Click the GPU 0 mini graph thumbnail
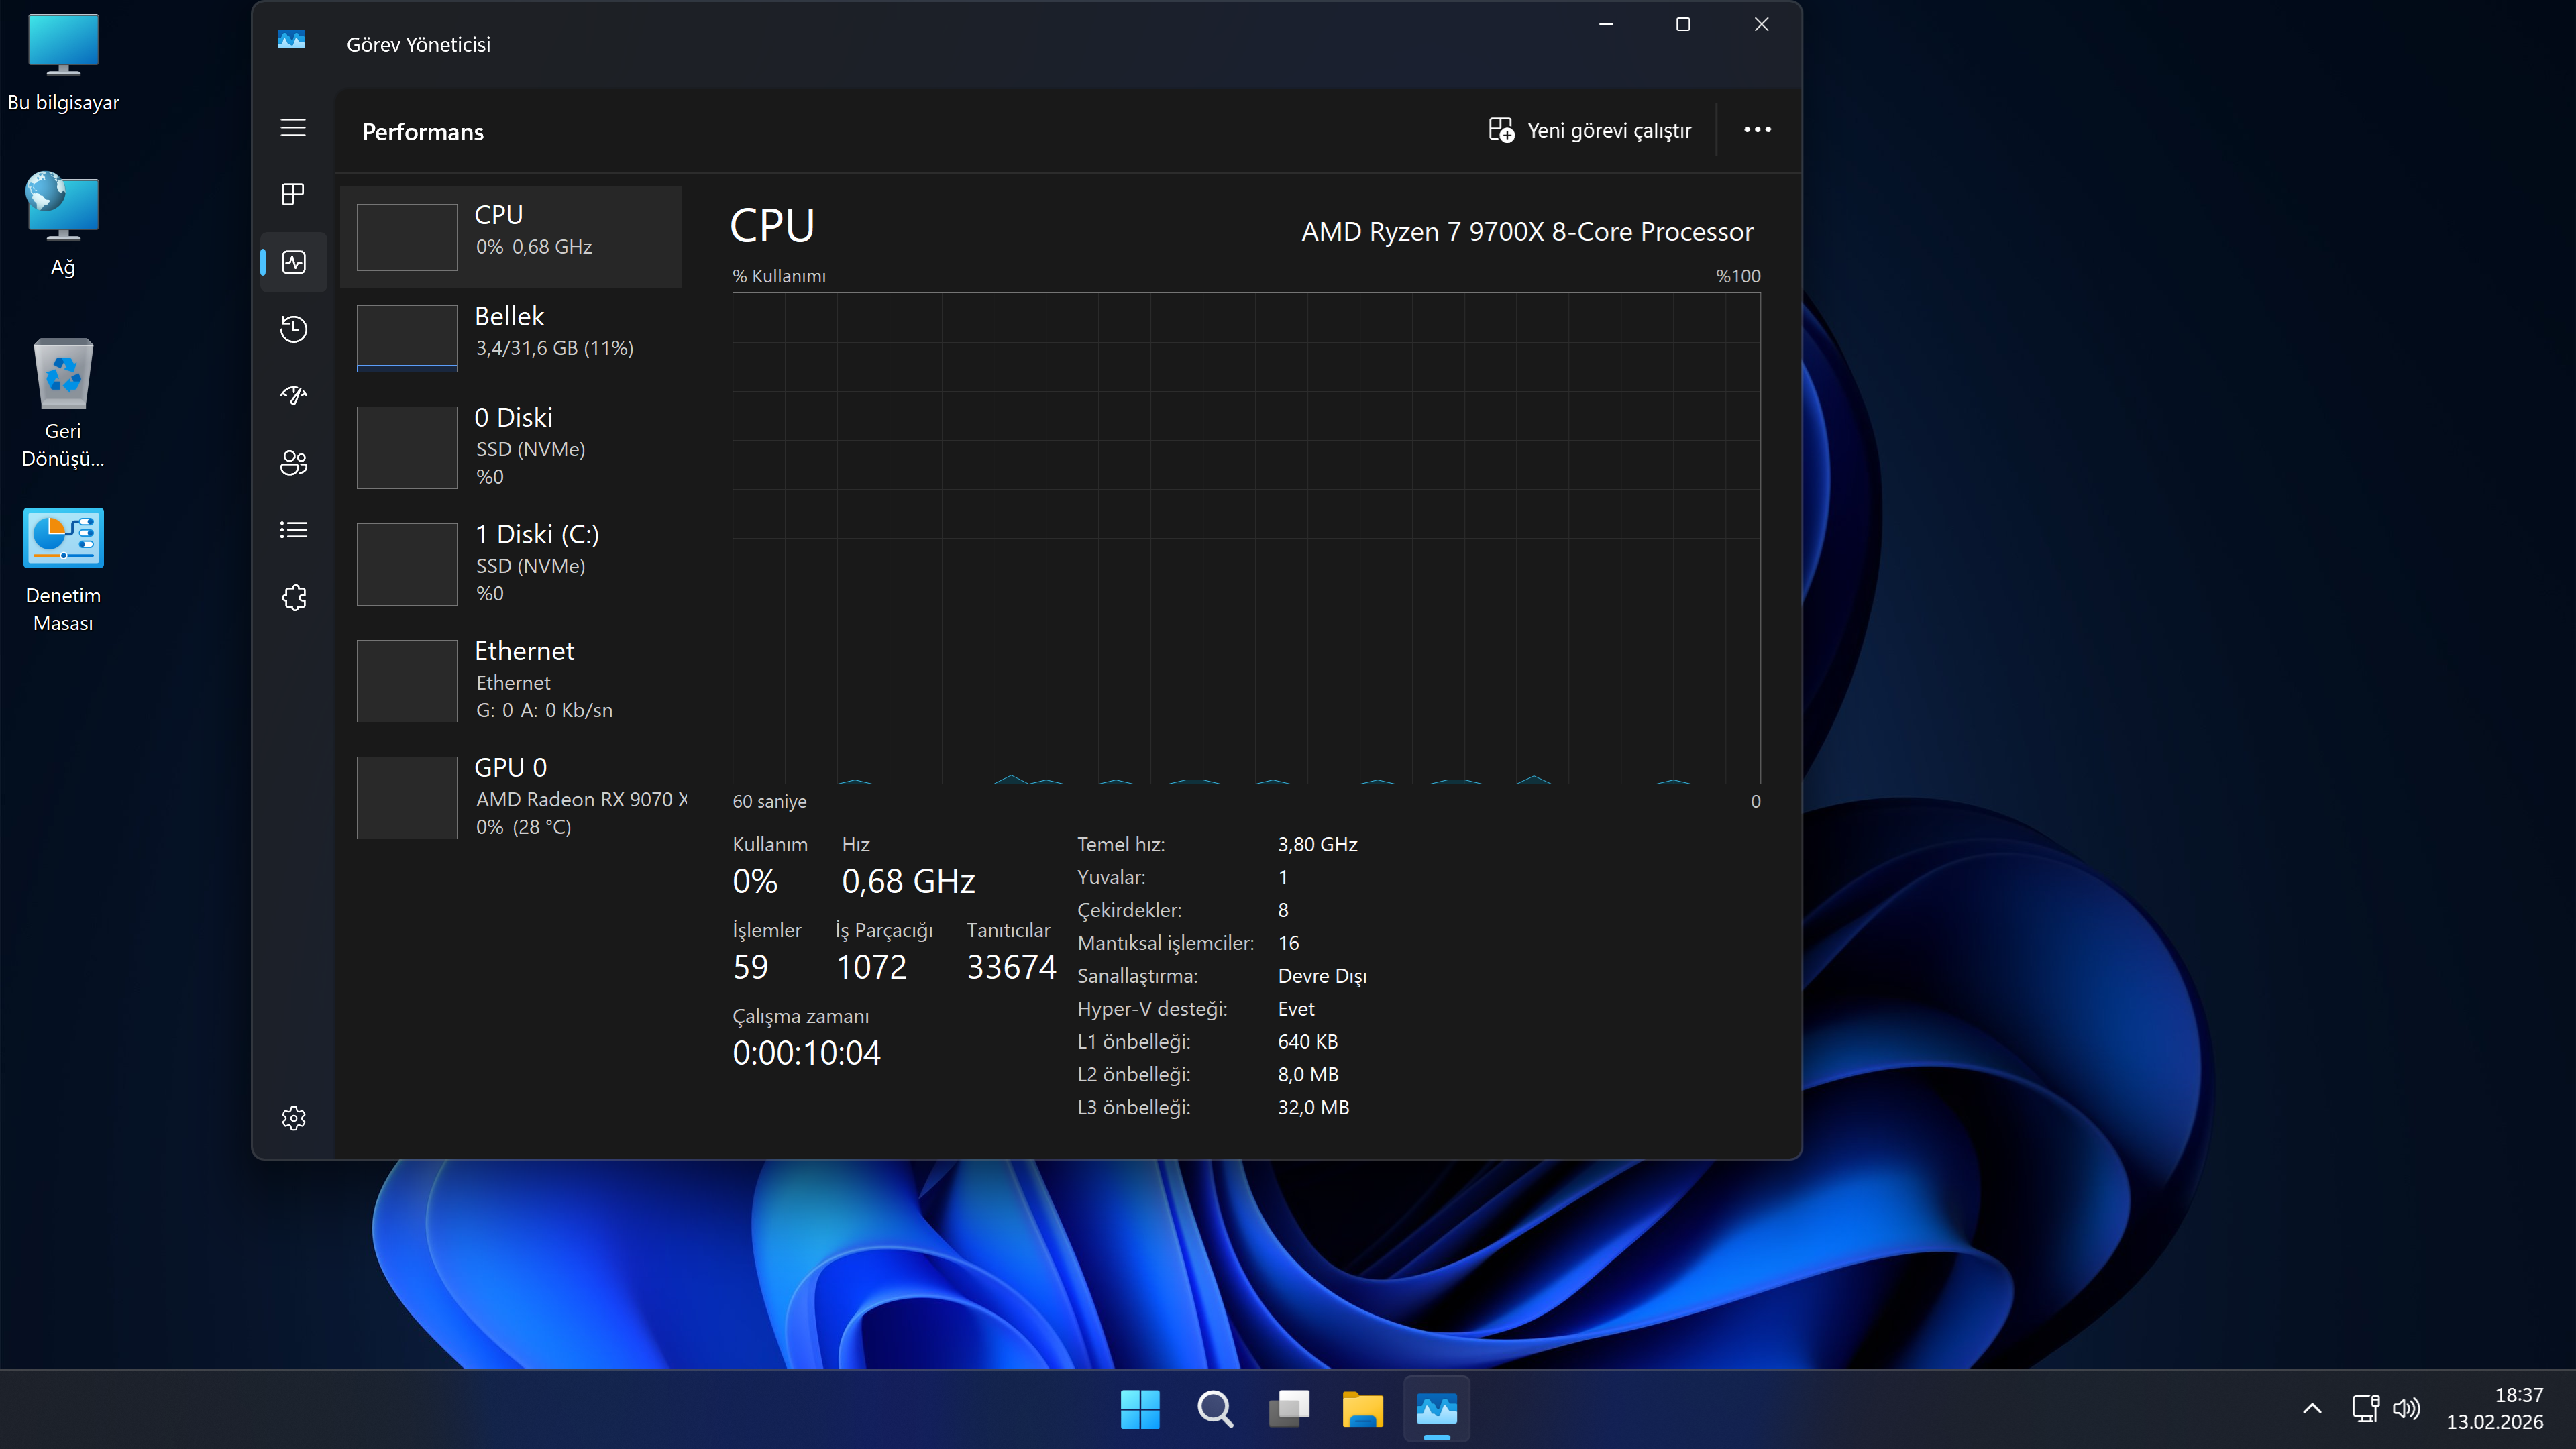The height and width of the screenshot is (1449, 2576). click(407, 798)
